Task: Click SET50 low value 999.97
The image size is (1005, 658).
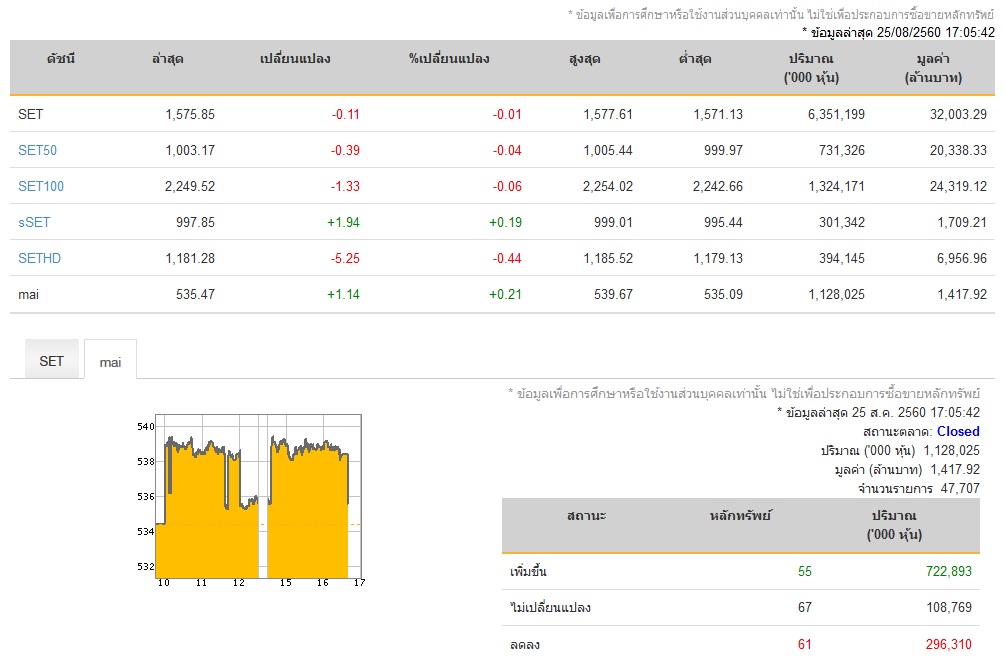Action: [x=723, y=150]
